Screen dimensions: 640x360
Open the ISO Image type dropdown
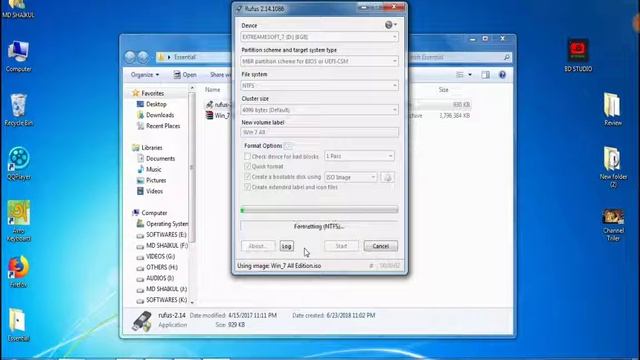point(351,177)
